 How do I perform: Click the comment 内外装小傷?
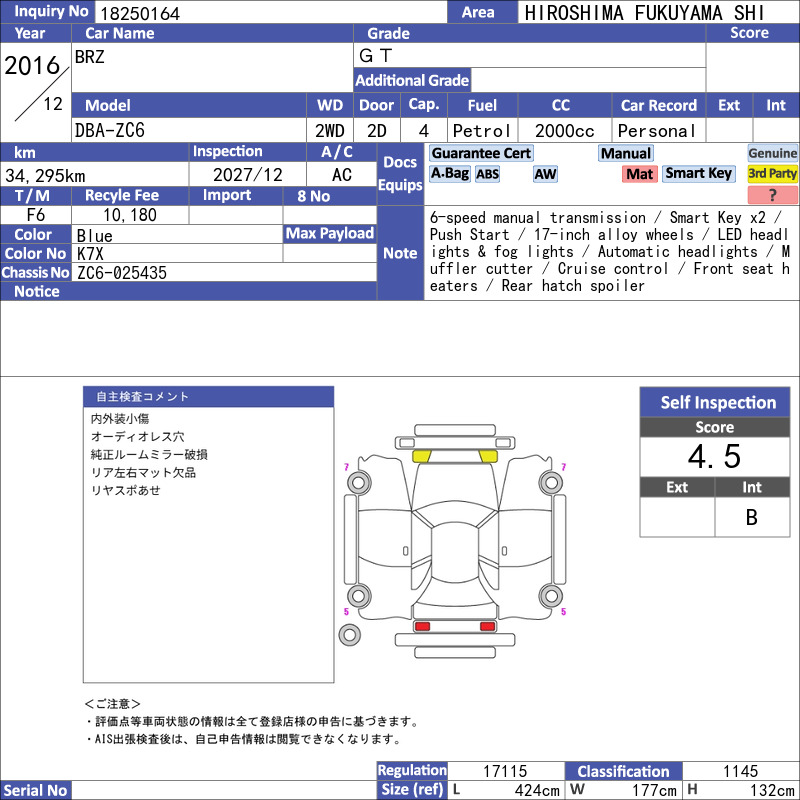pyautogui.click(x=120, y=419)
